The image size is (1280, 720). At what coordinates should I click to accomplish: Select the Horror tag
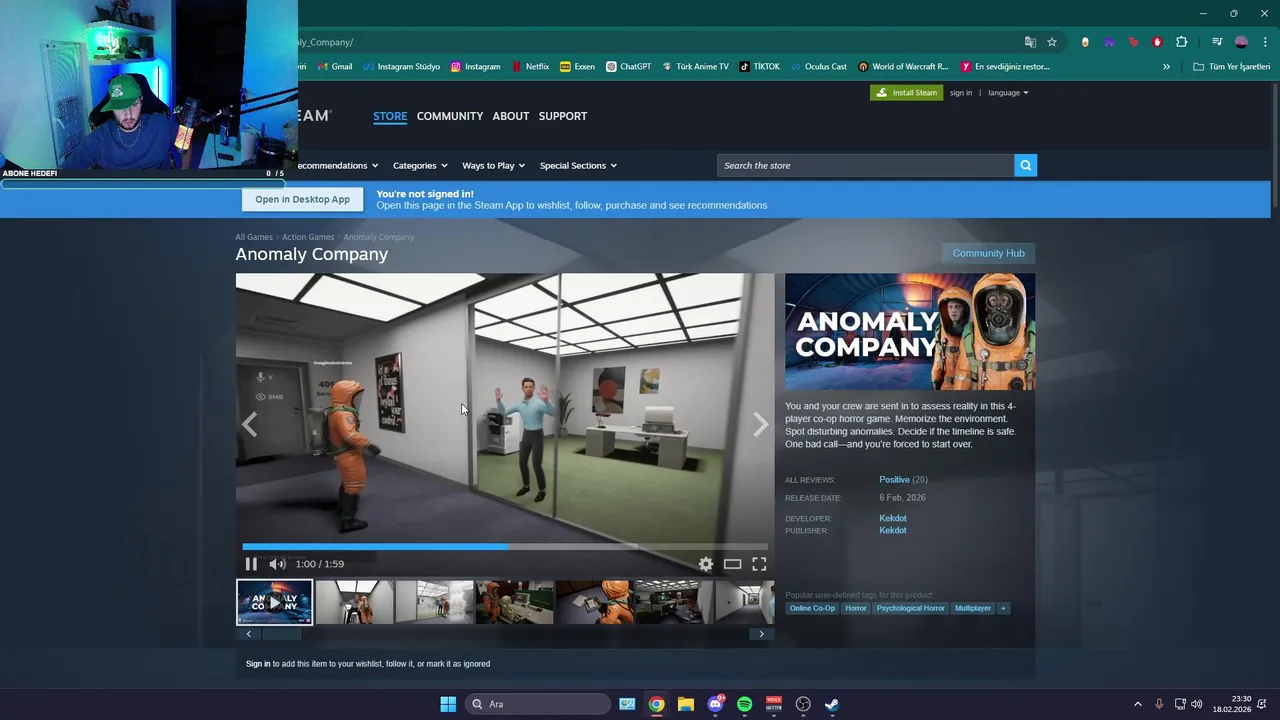pos(856,608)
